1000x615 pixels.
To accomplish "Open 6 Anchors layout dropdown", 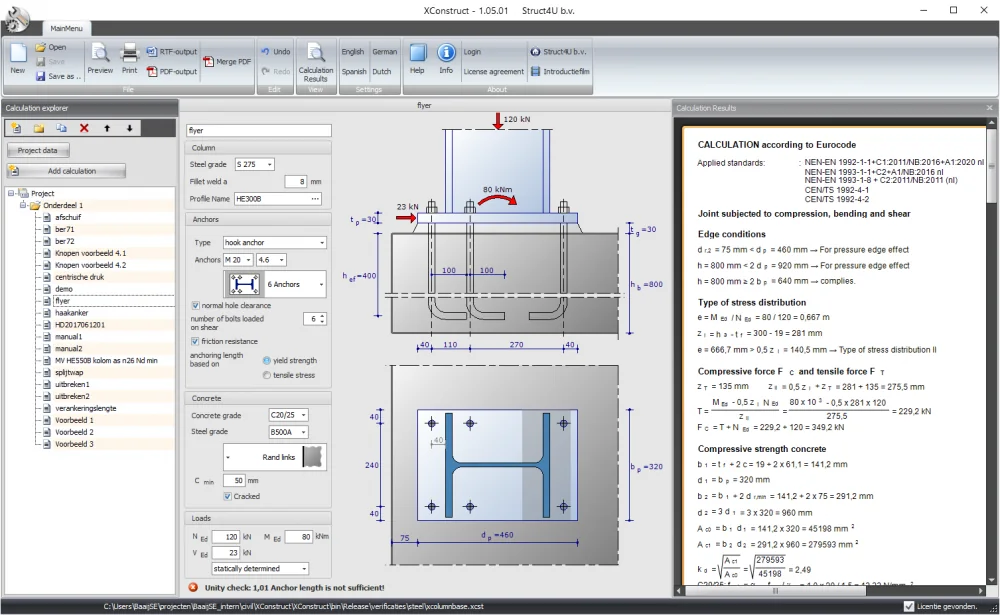I will click(x=321, y=285).
